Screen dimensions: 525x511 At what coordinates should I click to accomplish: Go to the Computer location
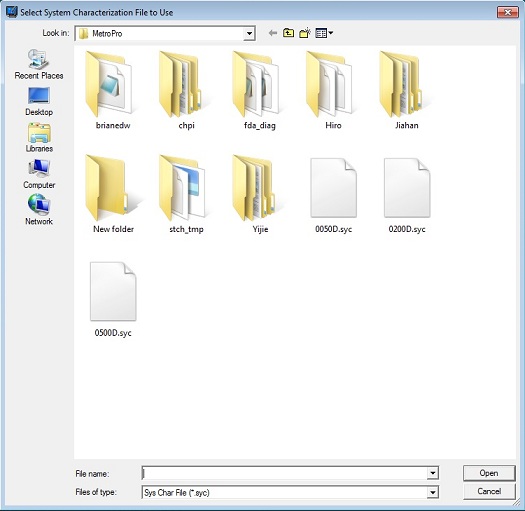coord(39,174)
